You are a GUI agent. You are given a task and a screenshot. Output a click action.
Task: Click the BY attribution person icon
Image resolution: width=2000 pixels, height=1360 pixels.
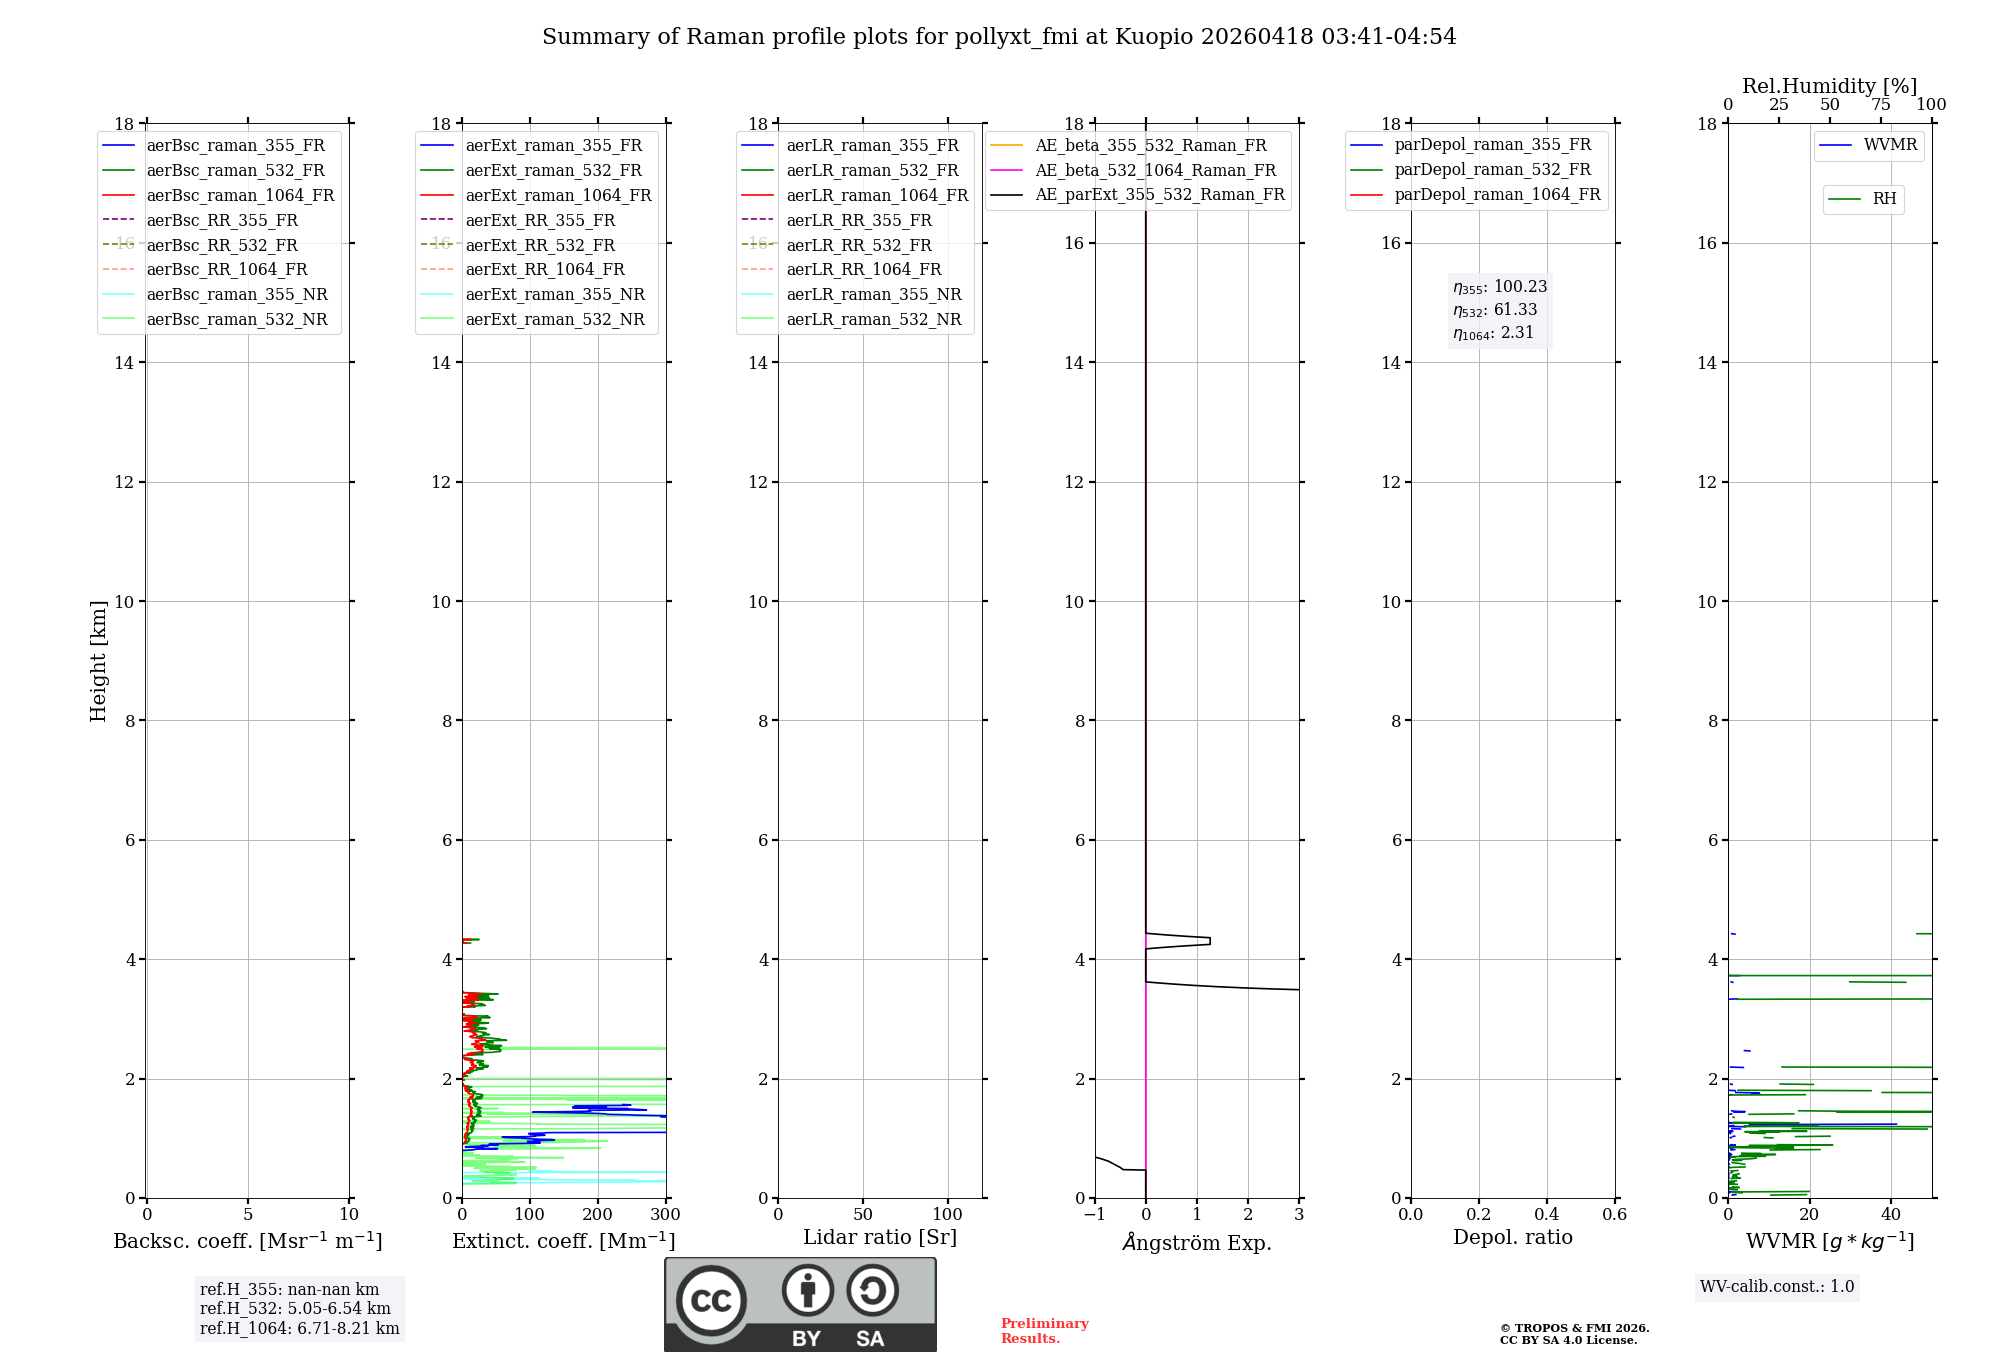pyautogui.click(x=807, y=1290)
